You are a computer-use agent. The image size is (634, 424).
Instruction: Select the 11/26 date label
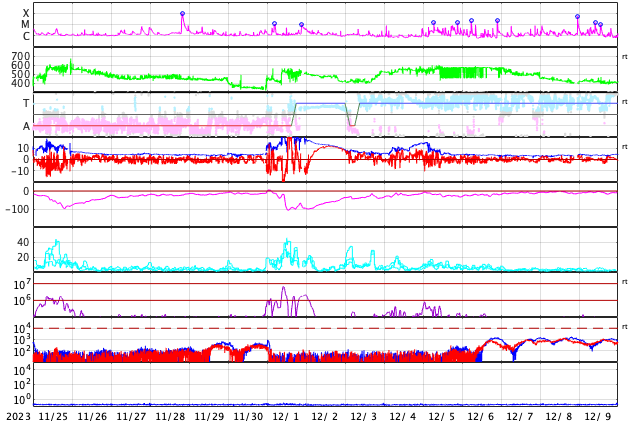coord(92,417)
